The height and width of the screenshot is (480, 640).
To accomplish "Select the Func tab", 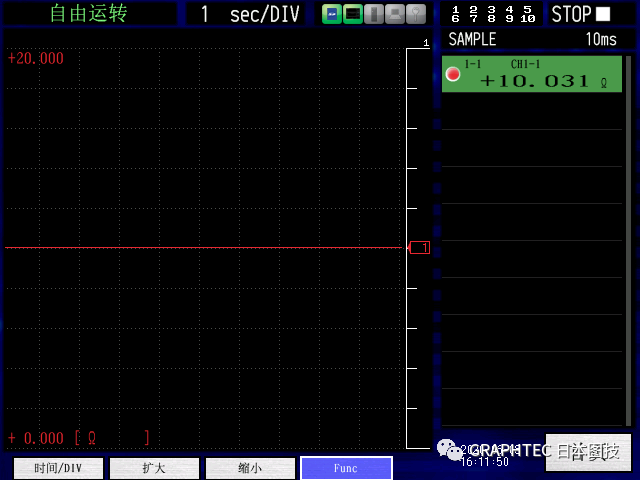I will pos(346,468).
